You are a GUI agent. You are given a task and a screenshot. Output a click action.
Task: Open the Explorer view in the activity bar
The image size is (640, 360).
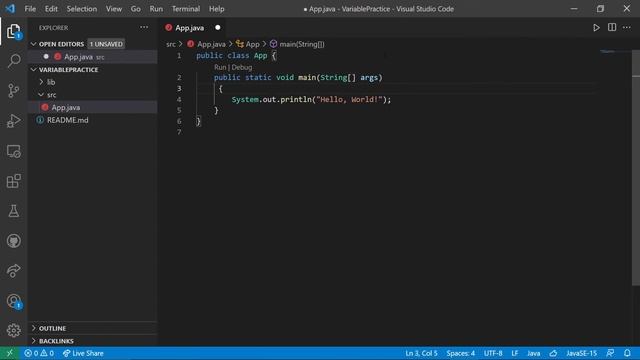click(x=13, y=31)
